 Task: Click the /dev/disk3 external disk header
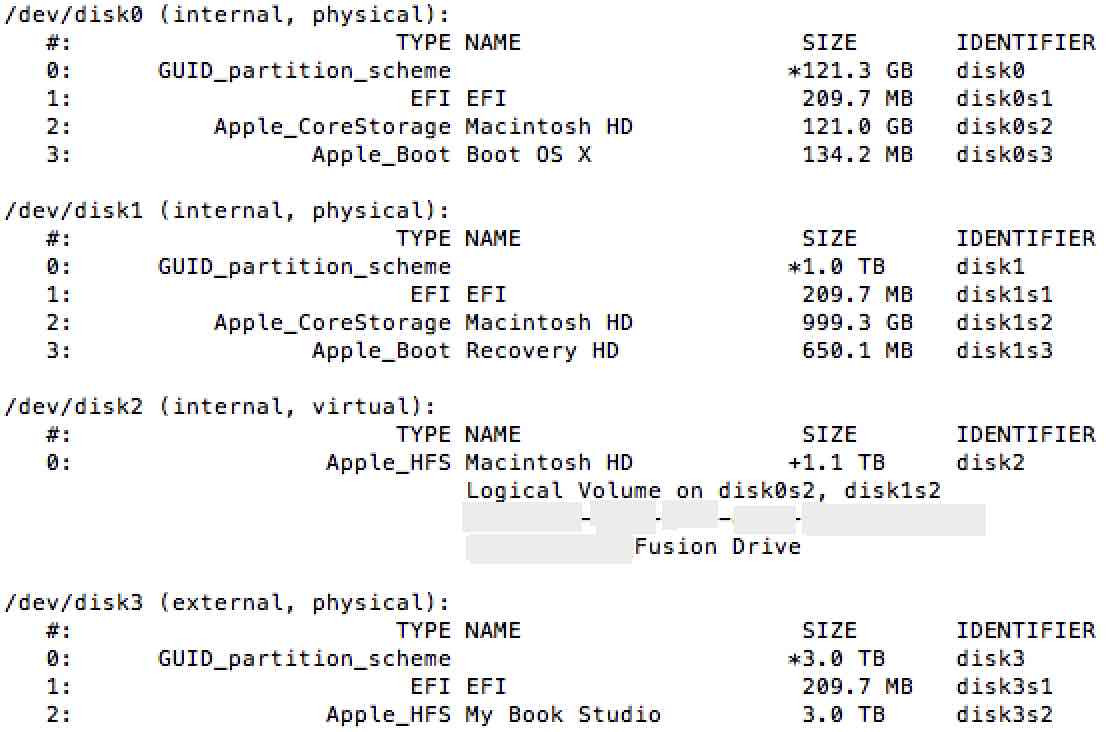click(227, 603)
